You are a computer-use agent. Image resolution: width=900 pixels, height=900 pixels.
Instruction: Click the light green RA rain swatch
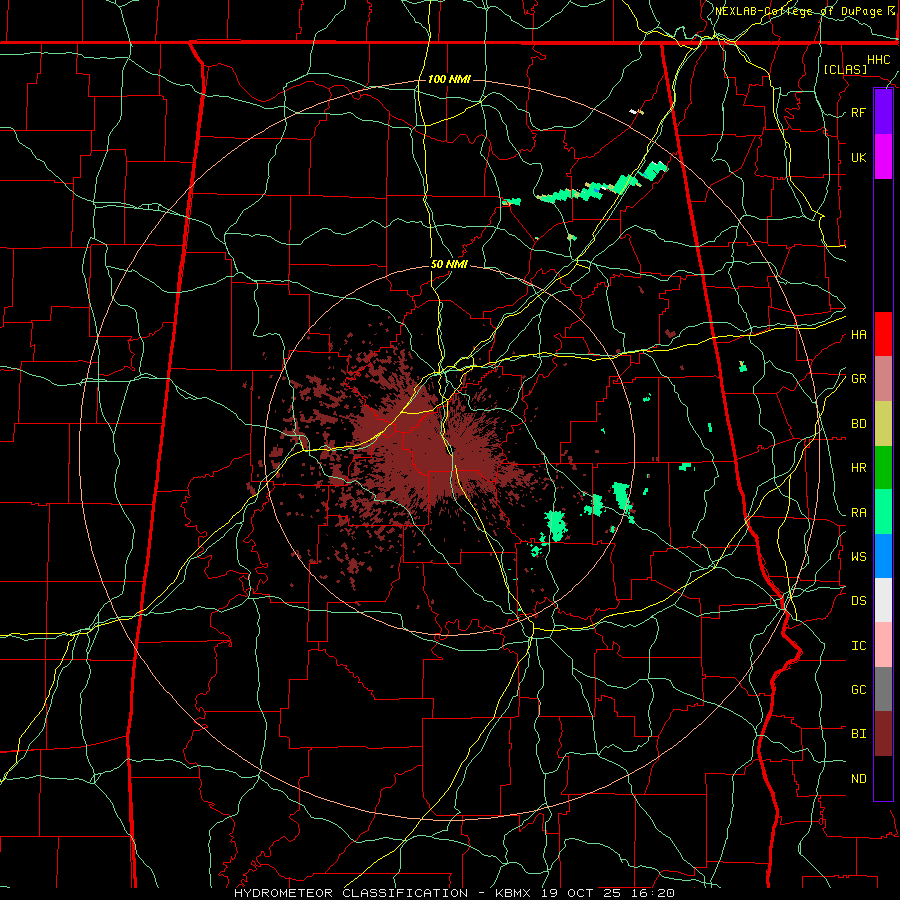pos(883,512)
